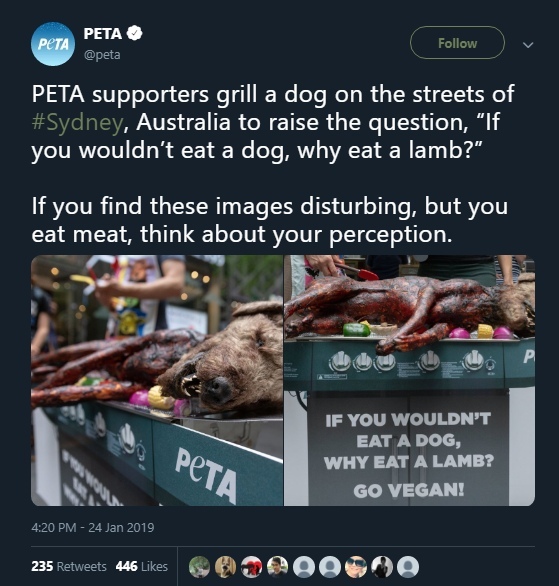Open the PETA profile avatar
This screenshot has width=559, height=586.
[53, 44]
